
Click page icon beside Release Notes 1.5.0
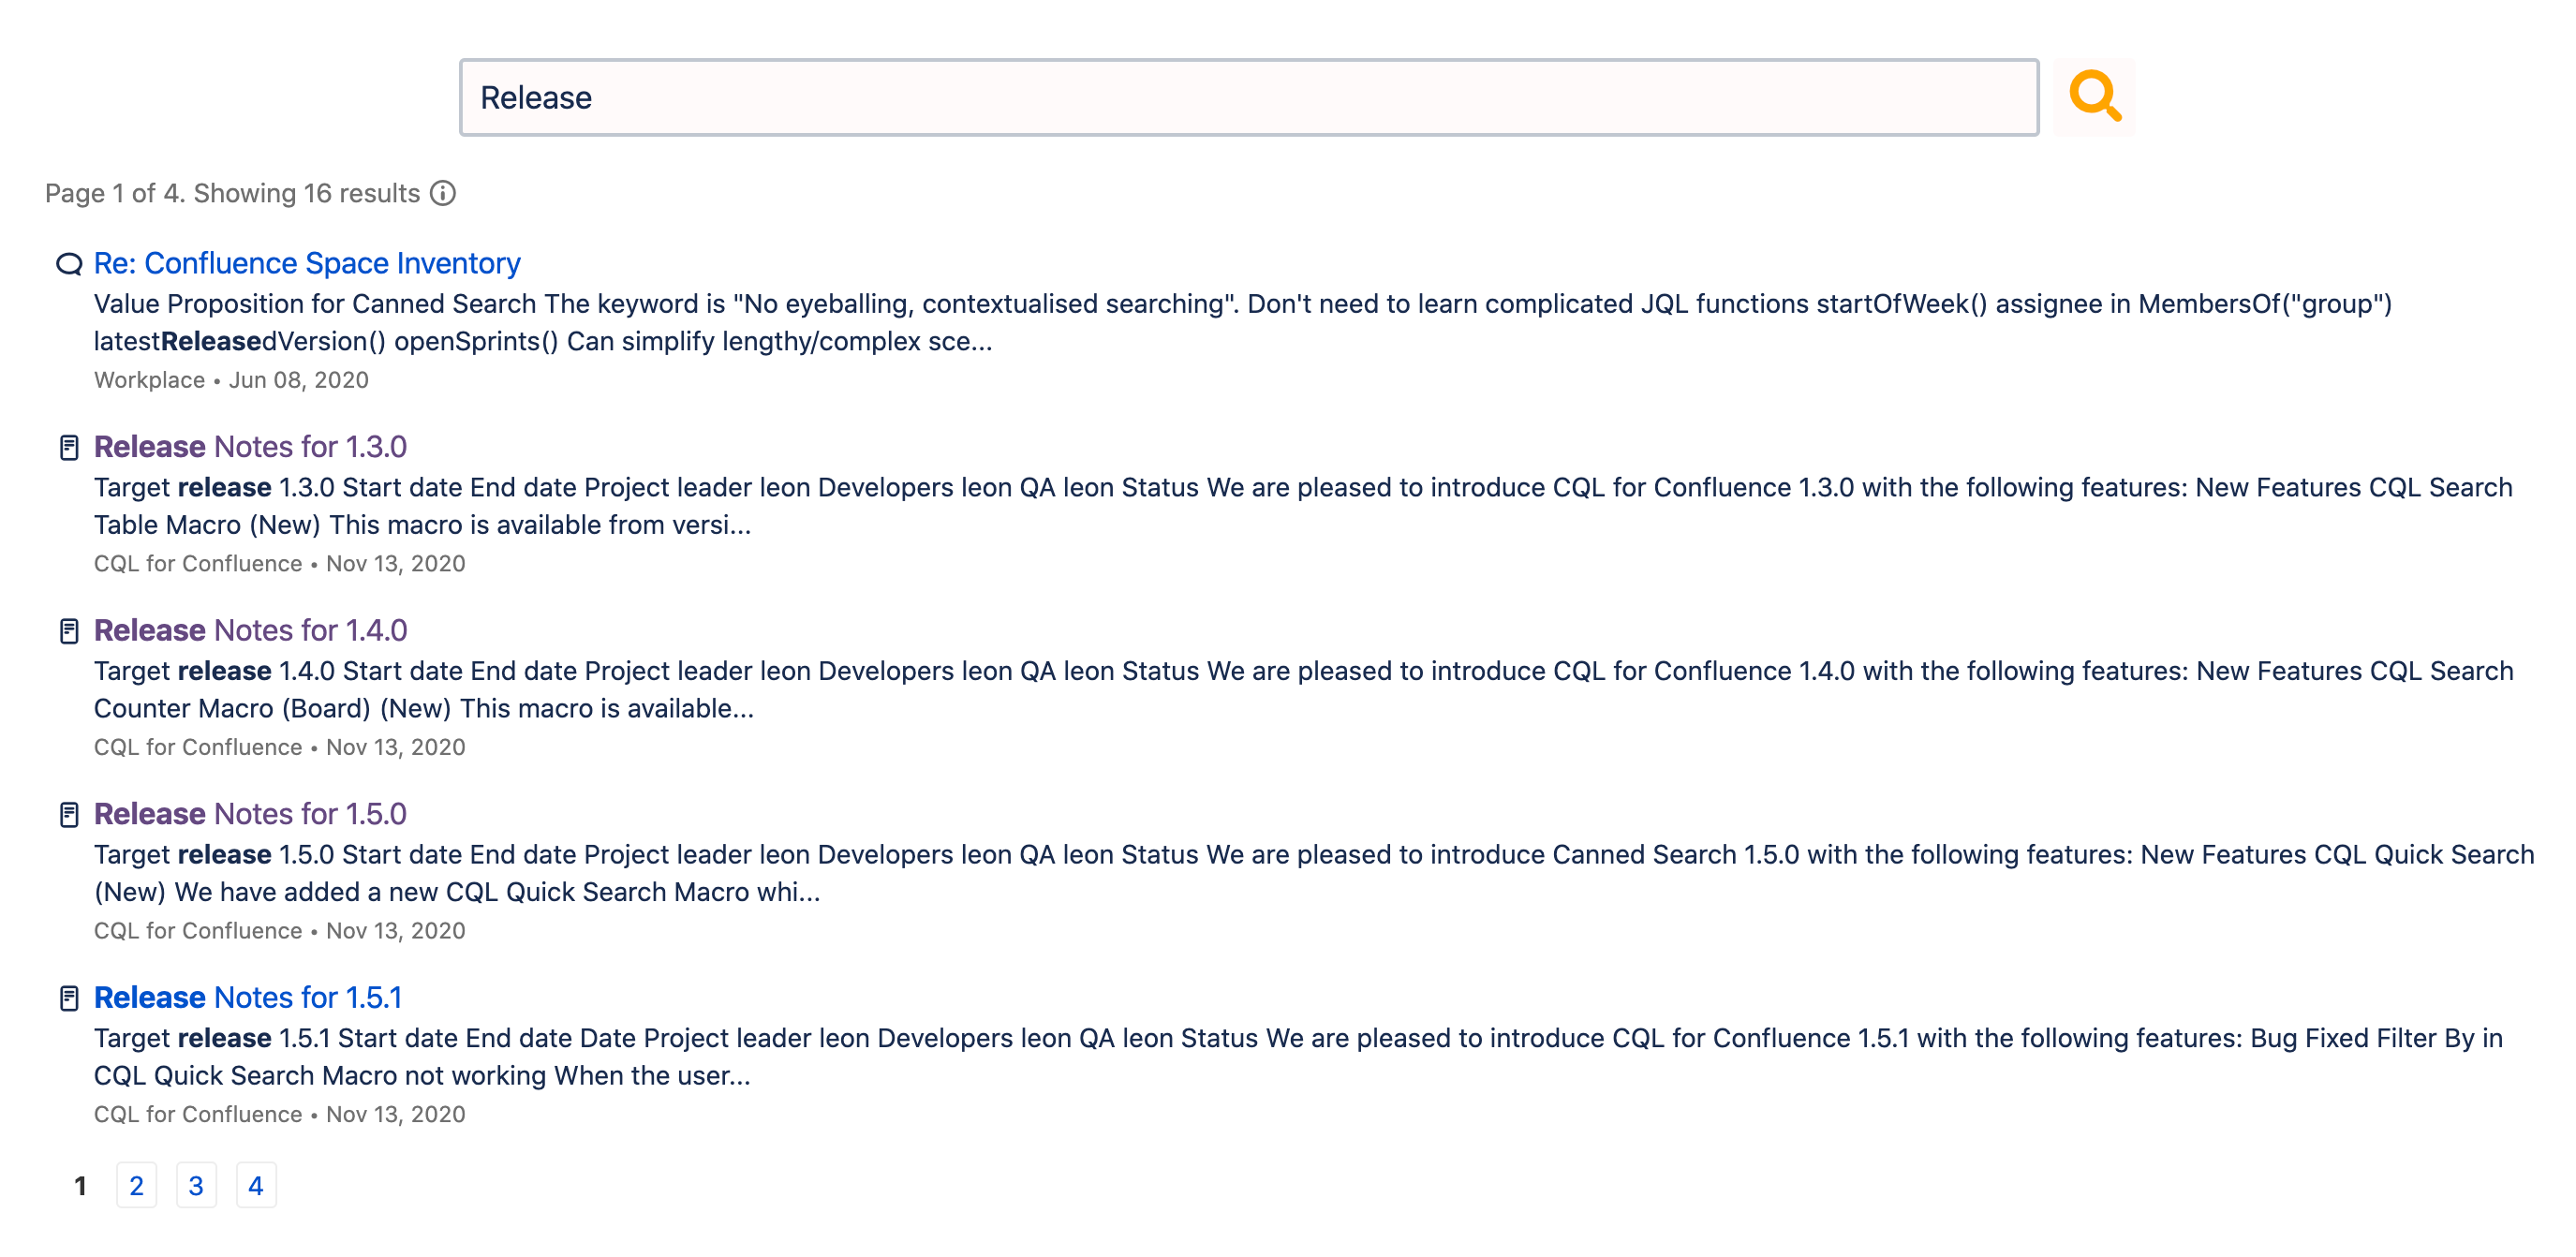click(69, 814)
